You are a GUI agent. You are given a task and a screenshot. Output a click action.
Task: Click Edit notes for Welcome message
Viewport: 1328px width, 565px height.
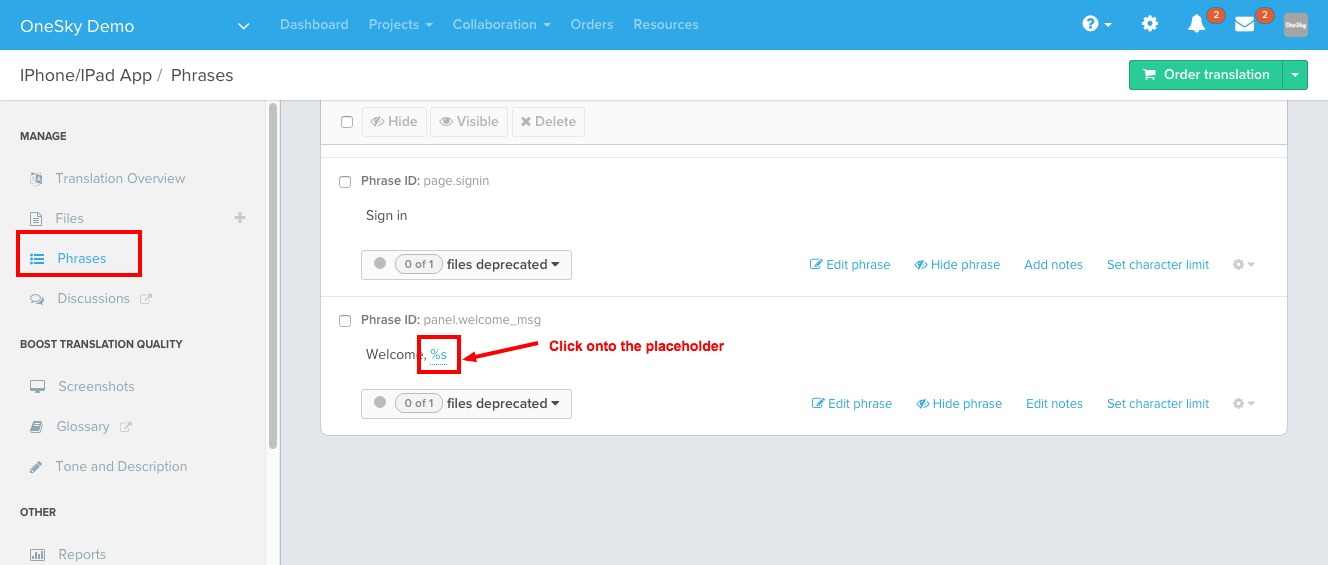(x=1054, y=404)
